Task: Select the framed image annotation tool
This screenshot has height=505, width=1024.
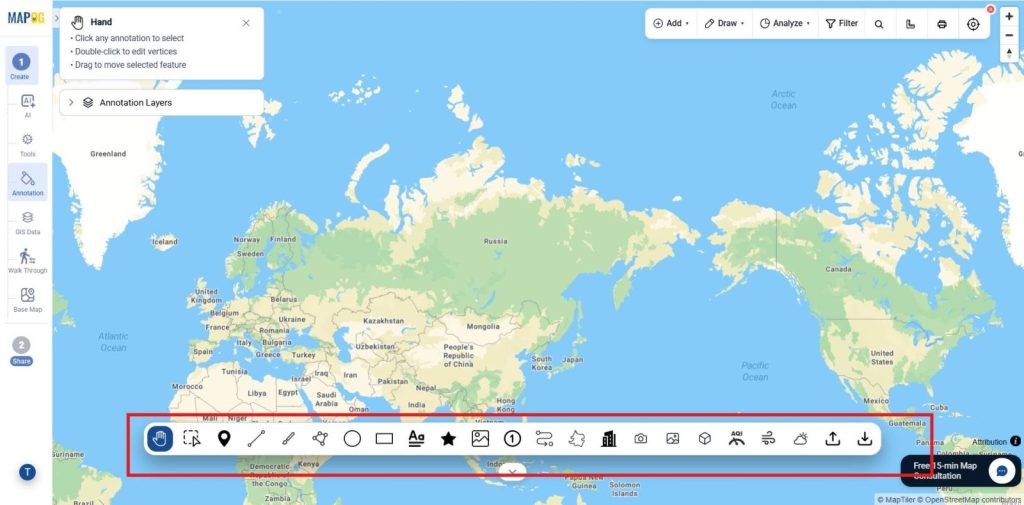Action: click(480, 439)
